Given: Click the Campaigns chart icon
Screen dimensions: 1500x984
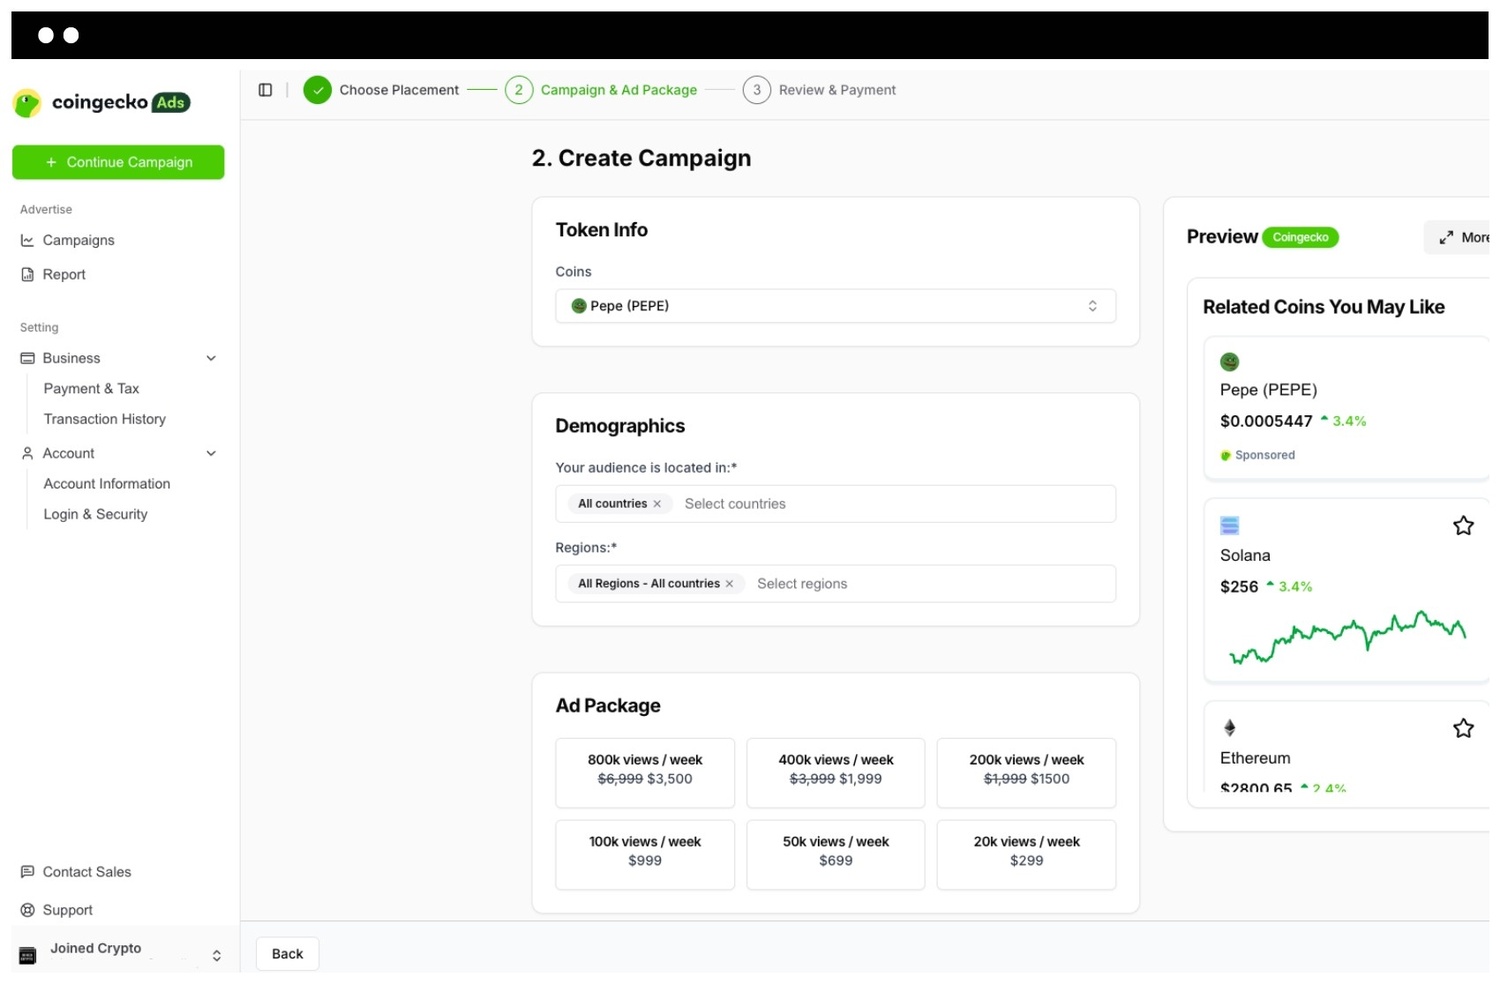Looking at the screenshot, I should point(28,240).
